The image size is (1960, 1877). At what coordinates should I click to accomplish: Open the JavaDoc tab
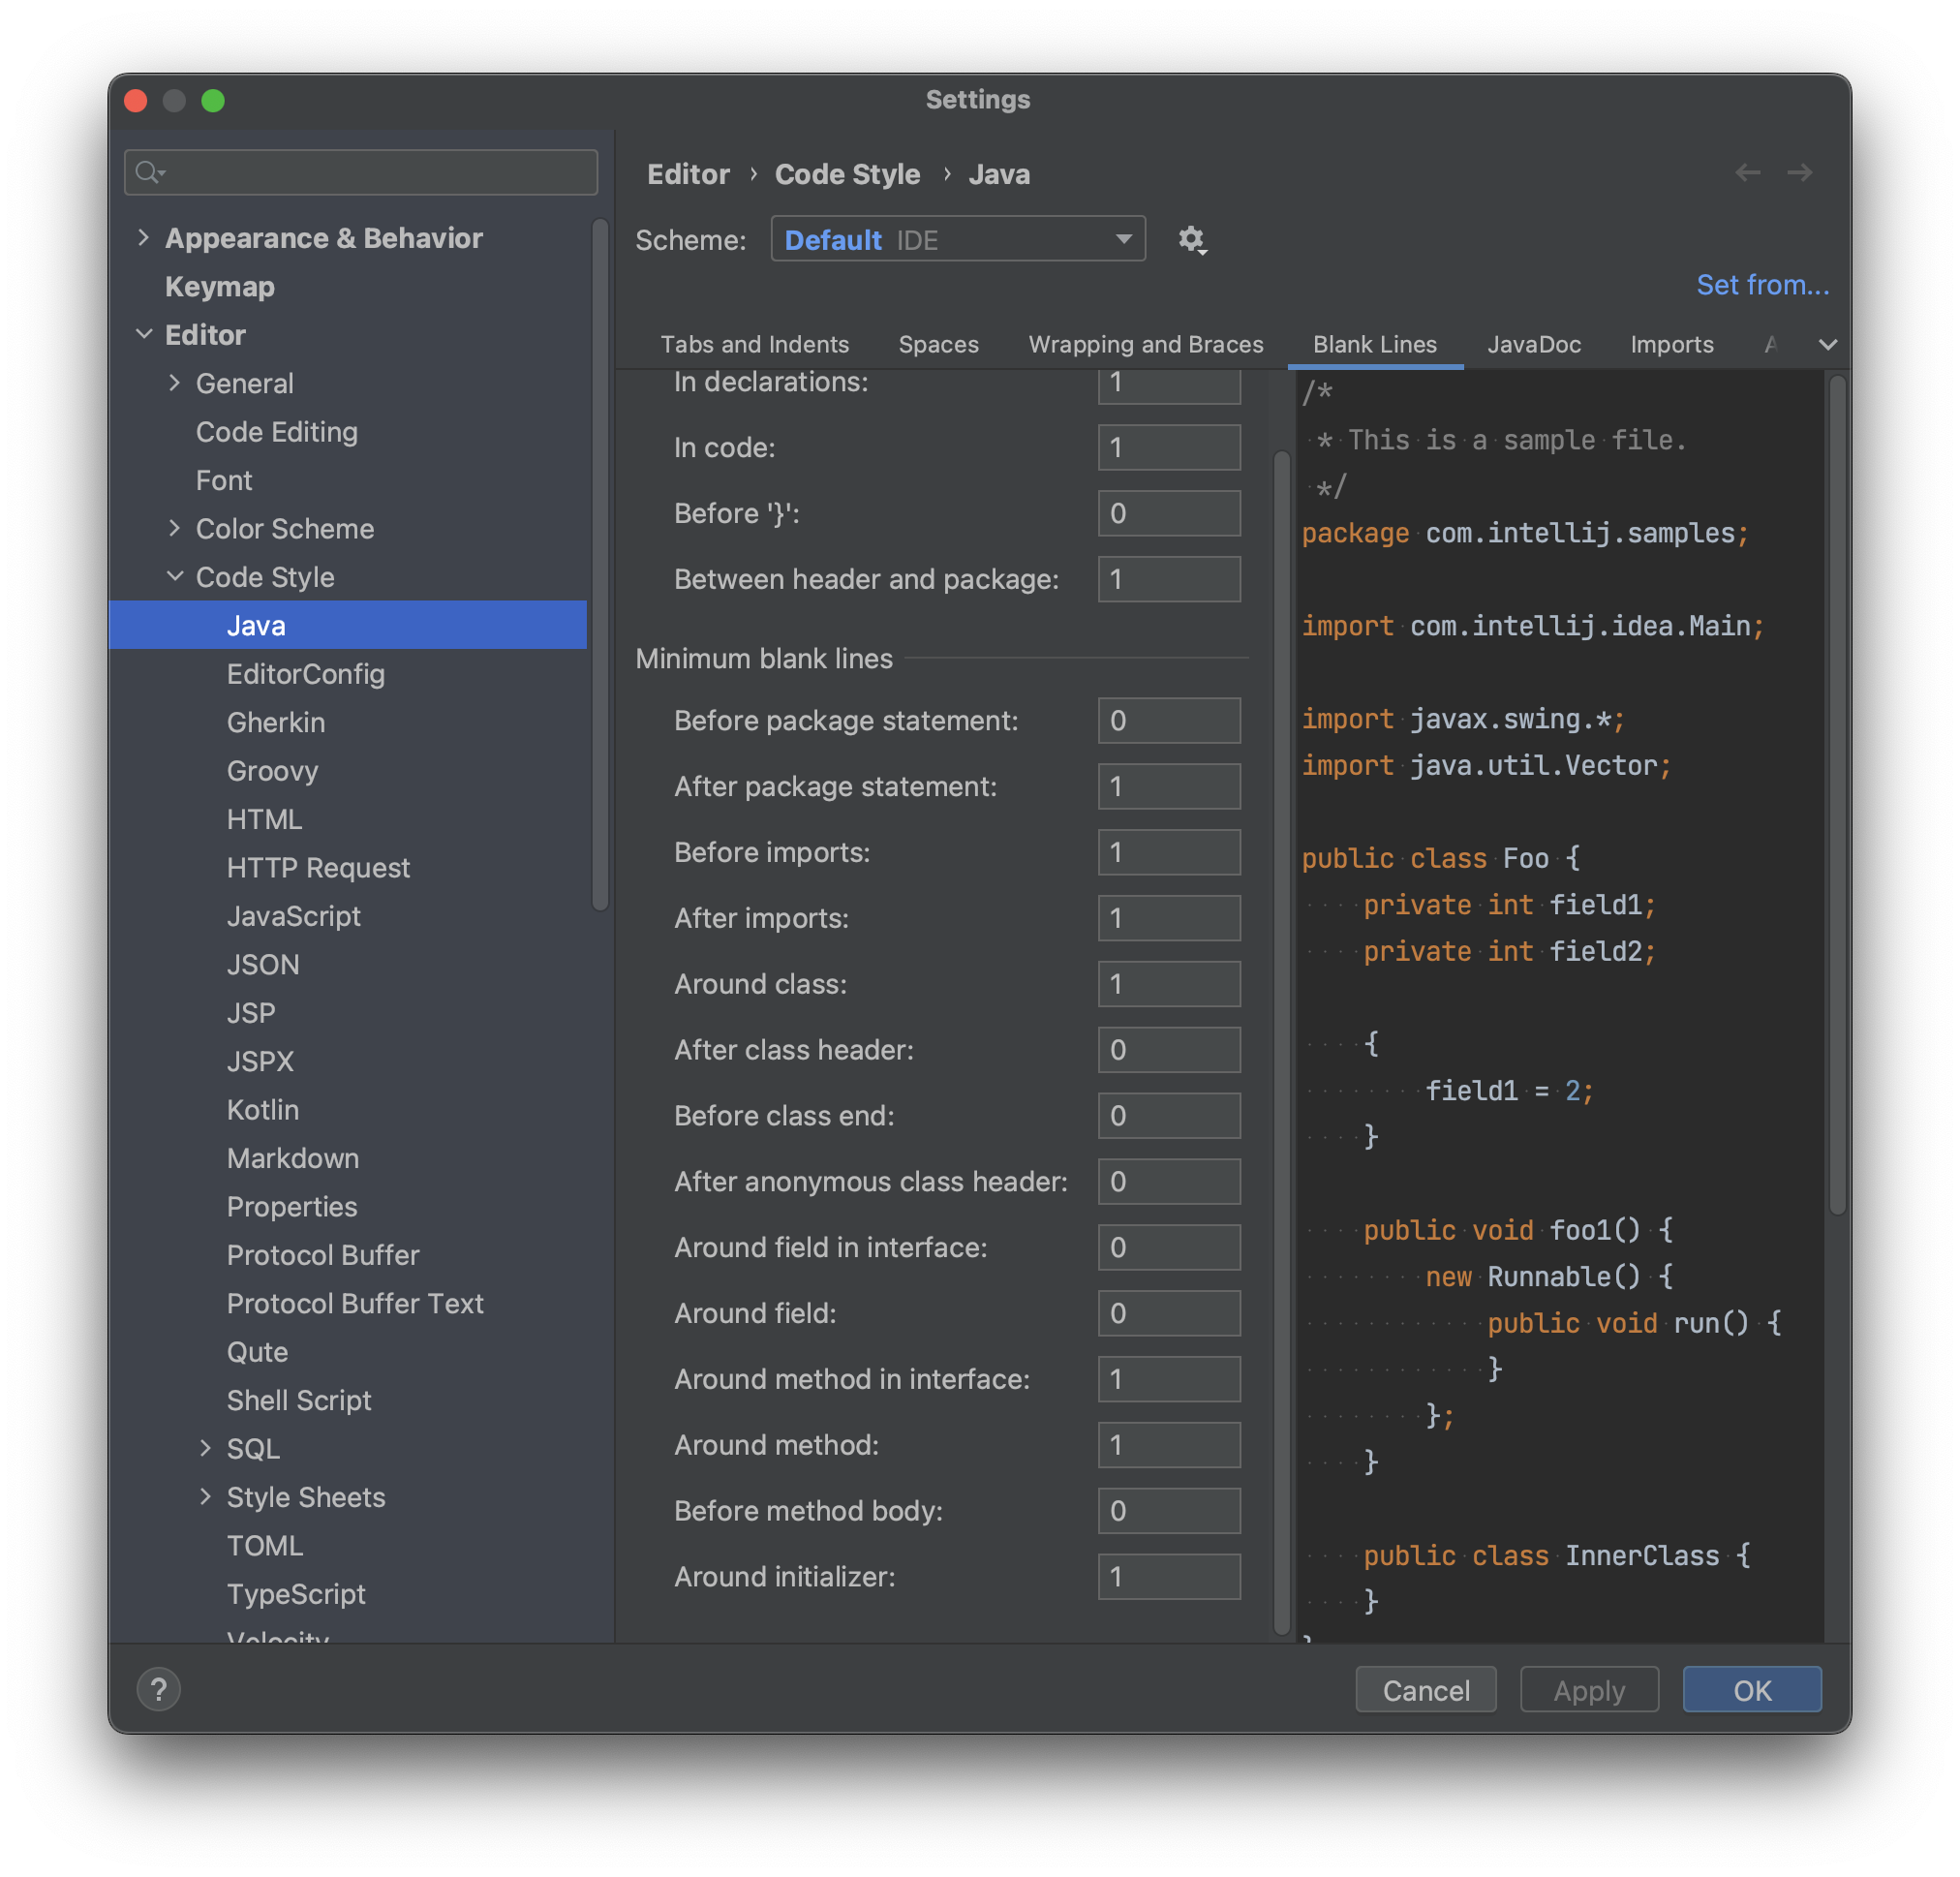[x=1533, y=345]
